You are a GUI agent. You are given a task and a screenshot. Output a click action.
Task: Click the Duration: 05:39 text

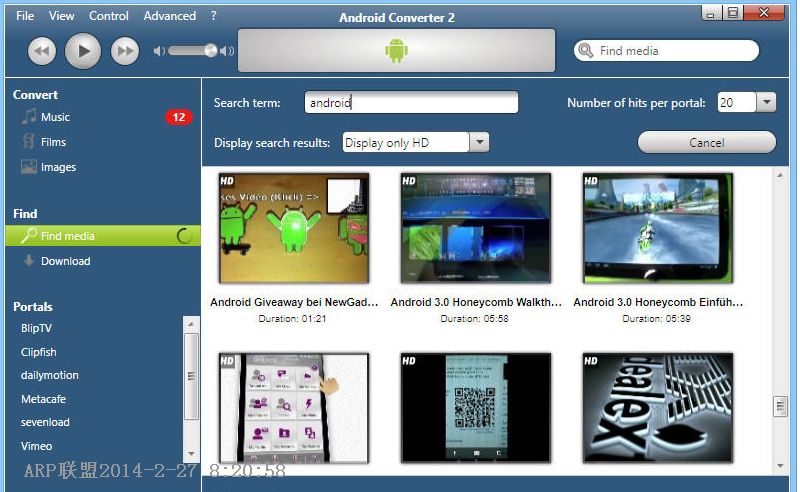click(656, 319)
